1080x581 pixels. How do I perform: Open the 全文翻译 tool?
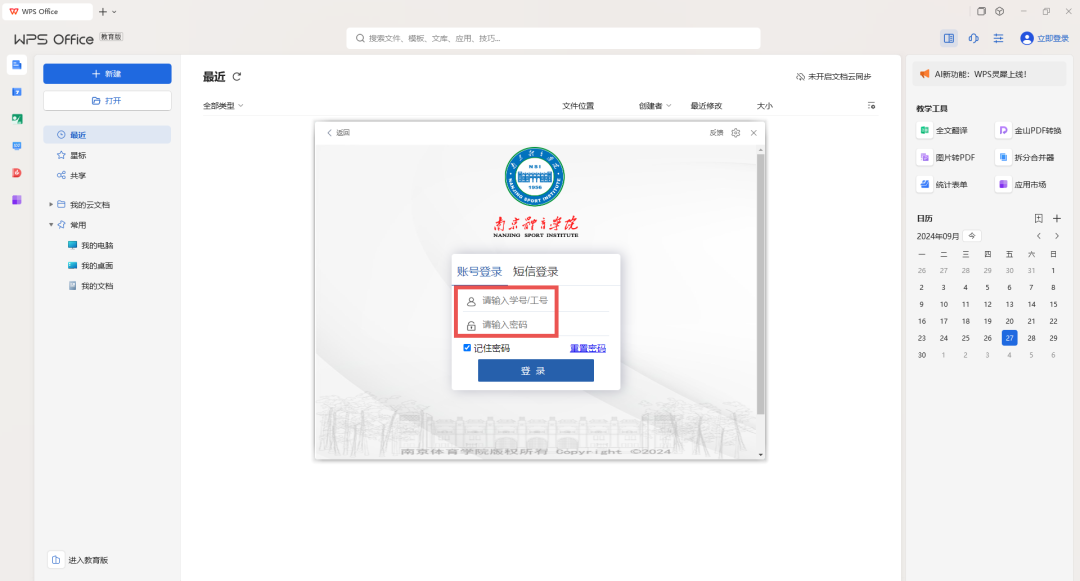(943, 130)
